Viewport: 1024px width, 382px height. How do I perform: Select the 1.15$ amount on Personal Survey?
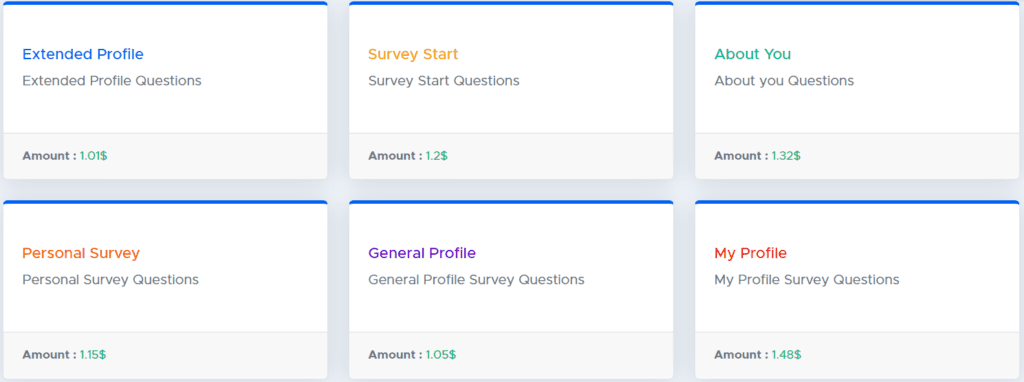tap(93, 355)
